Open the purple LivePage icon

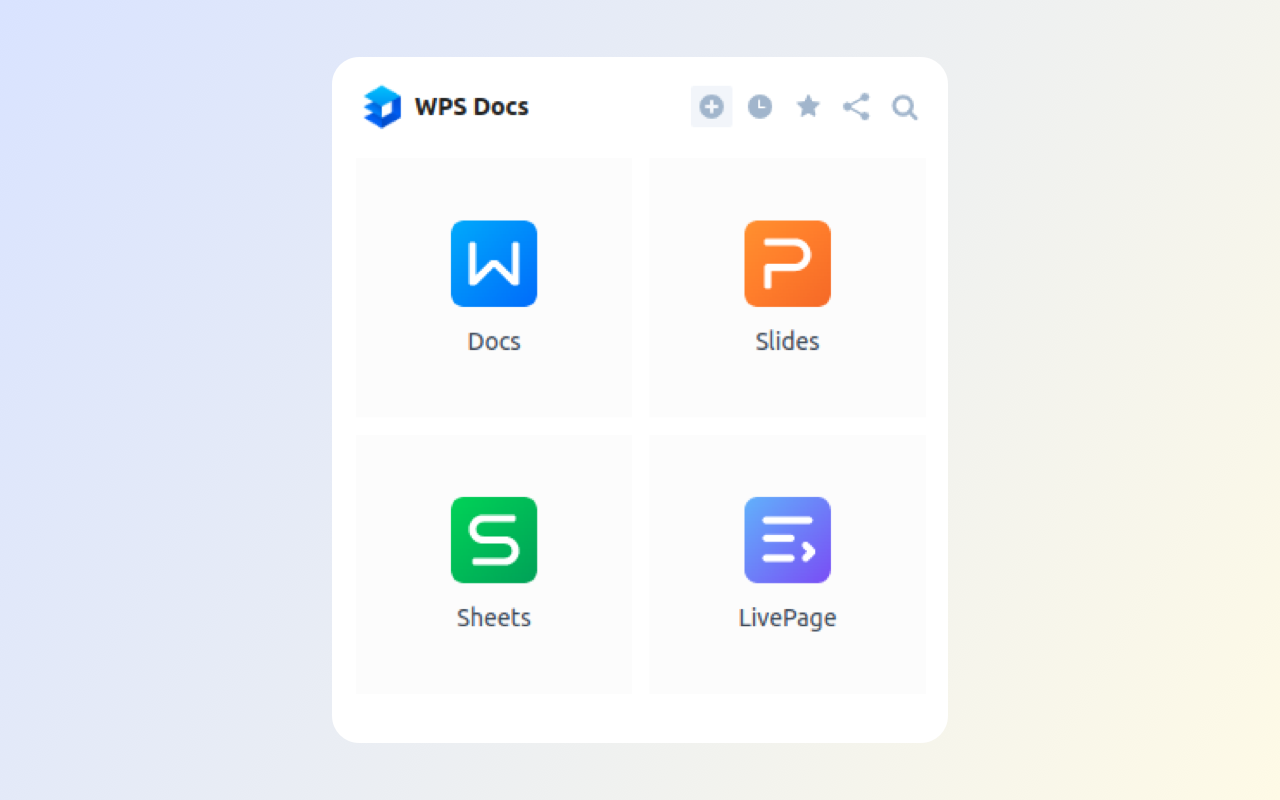click(788, 540)
